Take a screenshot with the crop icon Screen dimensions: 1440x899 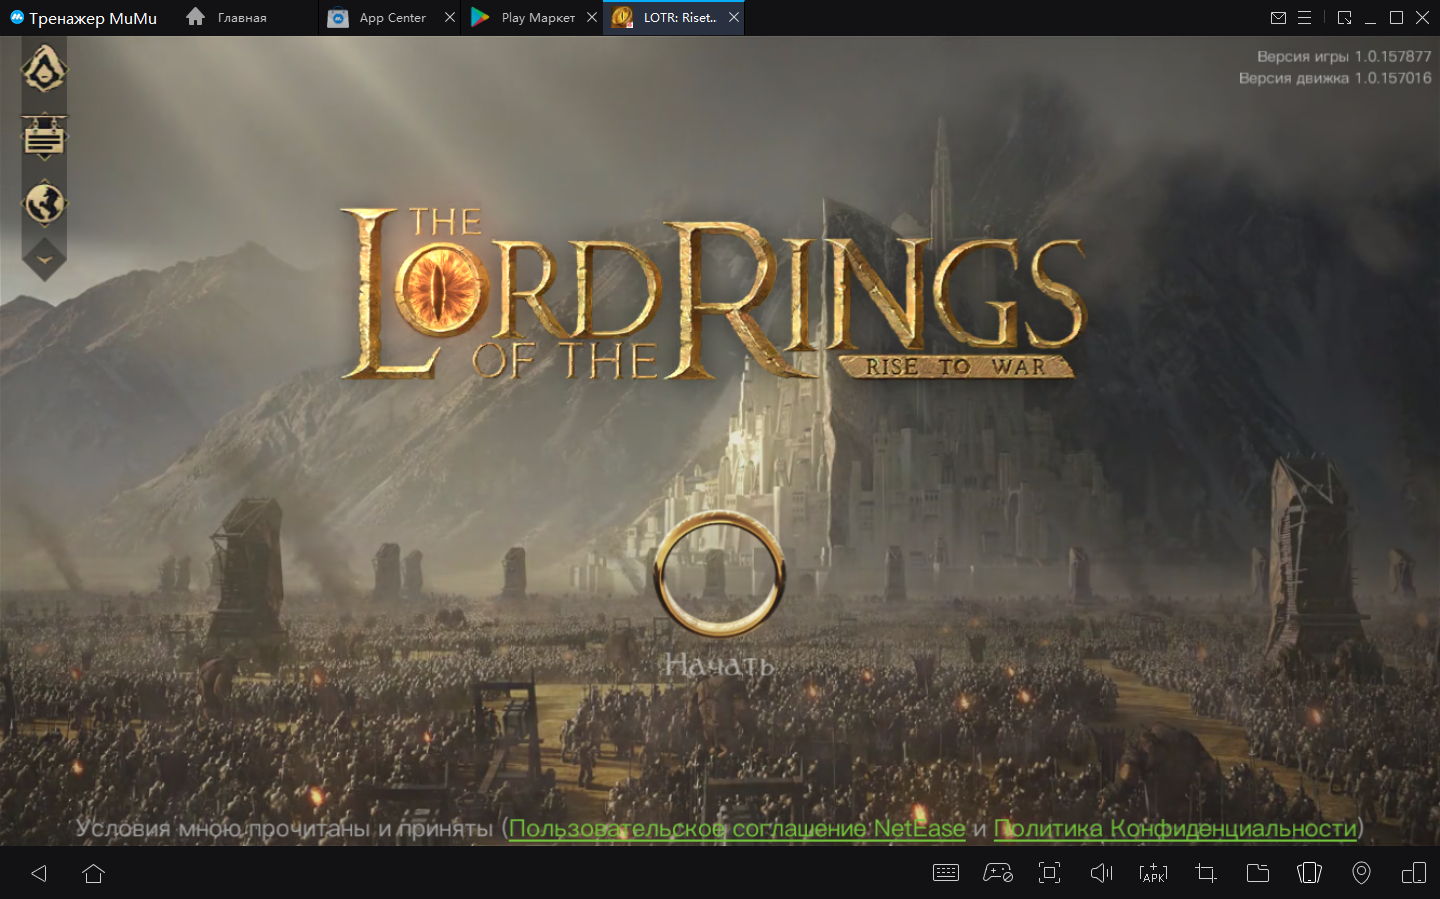click(1206, 873)
